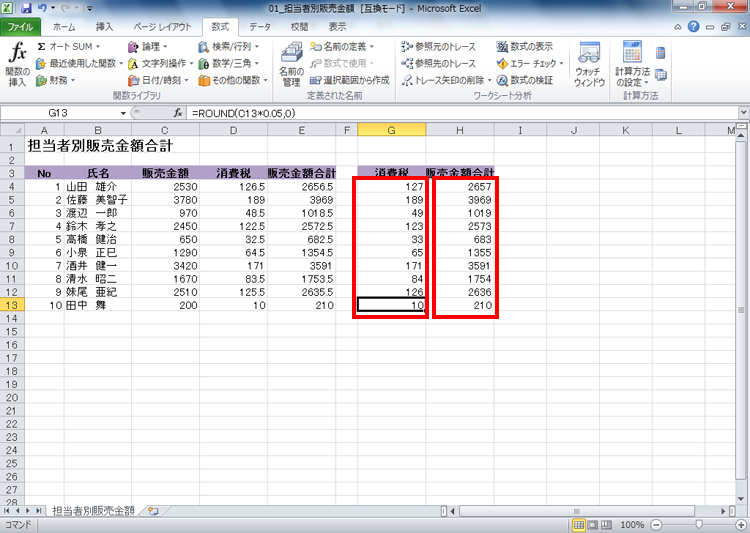The image size is (750, 533).
Task: Minimize the ribbon with caret icon
Action: coord(677,27)
